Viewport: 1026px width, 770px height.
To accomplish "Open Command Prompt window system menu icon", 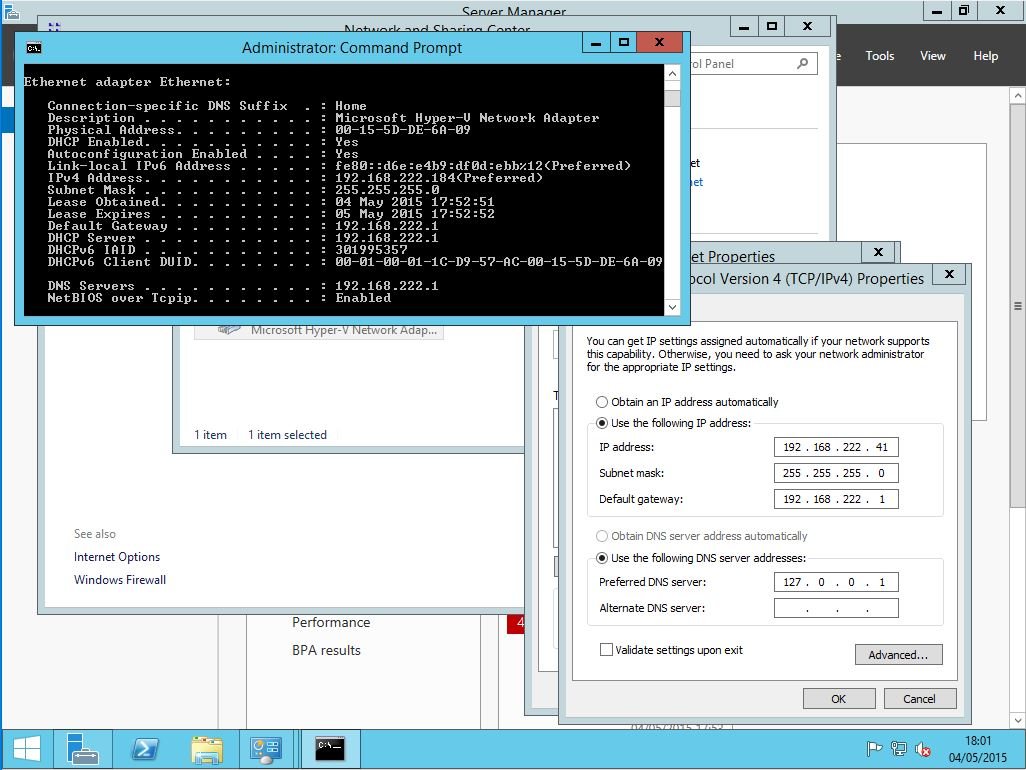I will 34,47.
